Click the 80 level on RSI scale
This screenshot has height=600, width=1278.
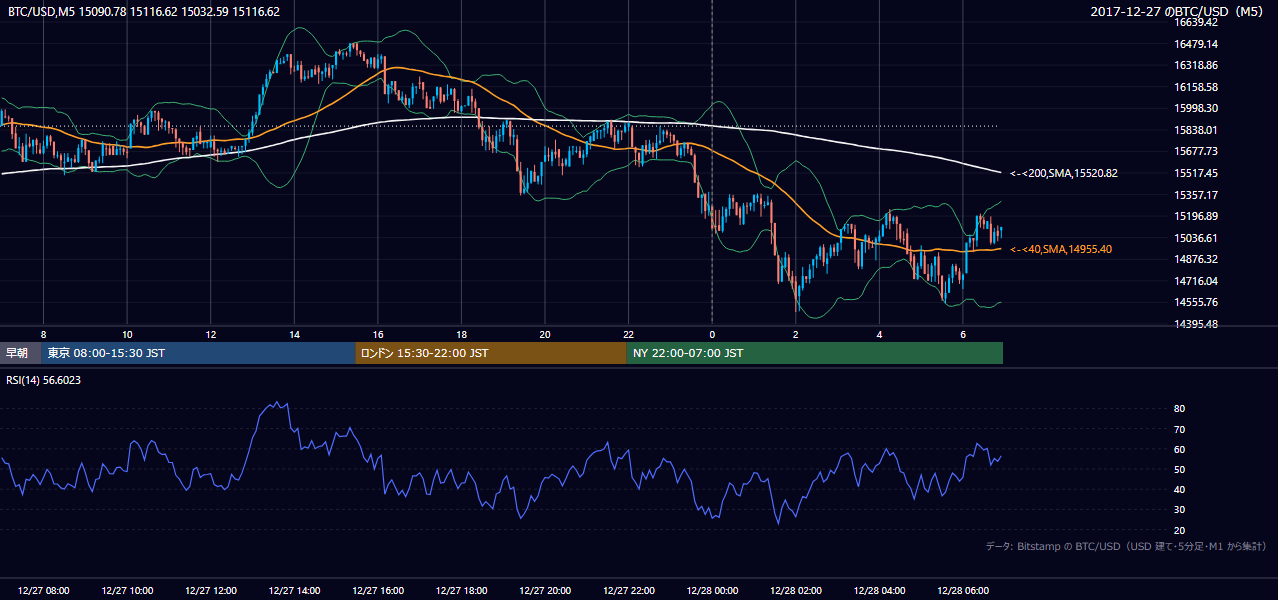(1180, 409)
